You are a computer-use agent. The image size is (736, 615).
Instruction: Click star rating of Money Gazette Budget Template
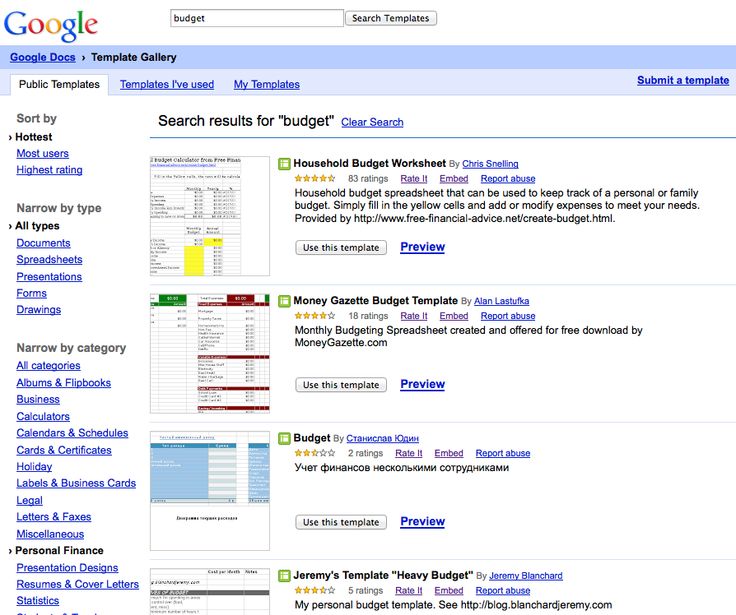[x=314, y=315]
